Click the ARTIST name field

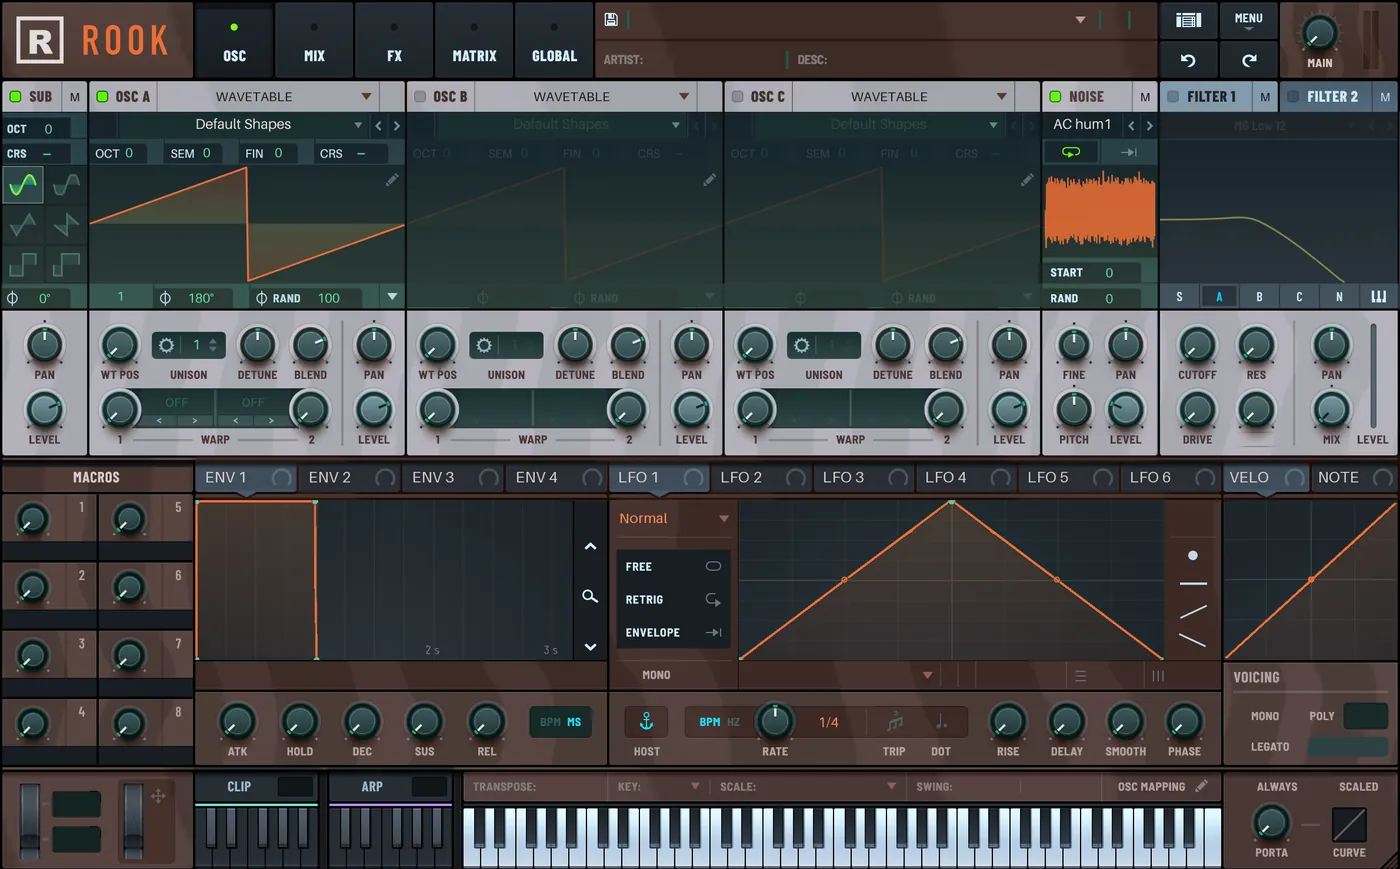(692, 60)
